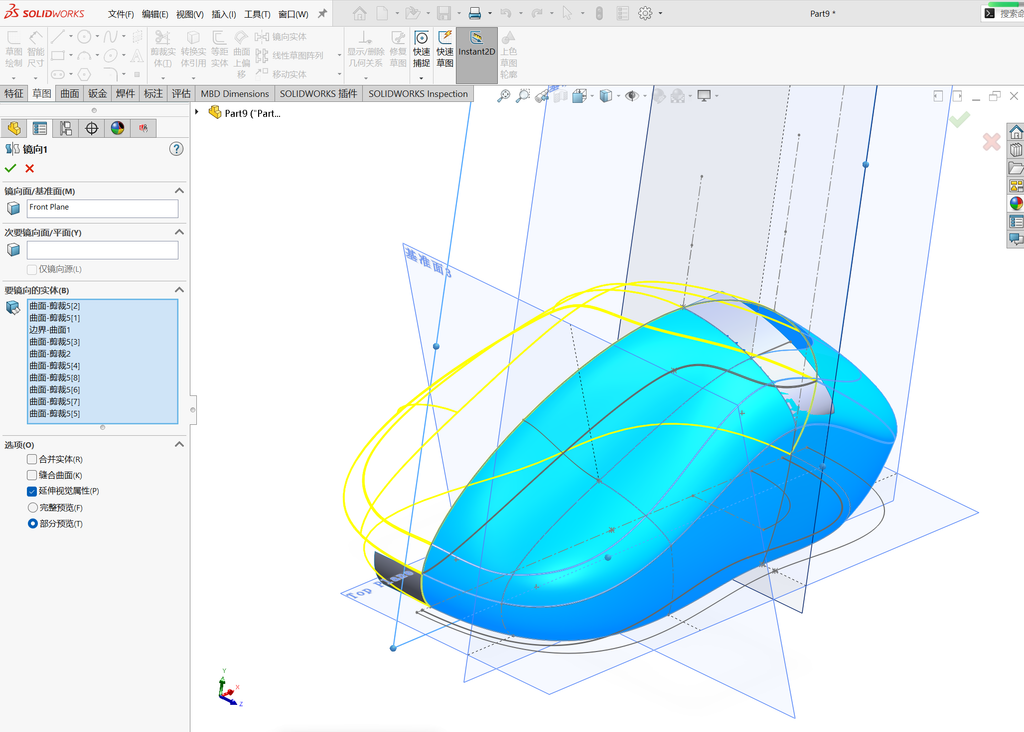Click the Zoom to Area icon
The width and height of the screenshot is (1024, 732).
(x=523, y=96)
